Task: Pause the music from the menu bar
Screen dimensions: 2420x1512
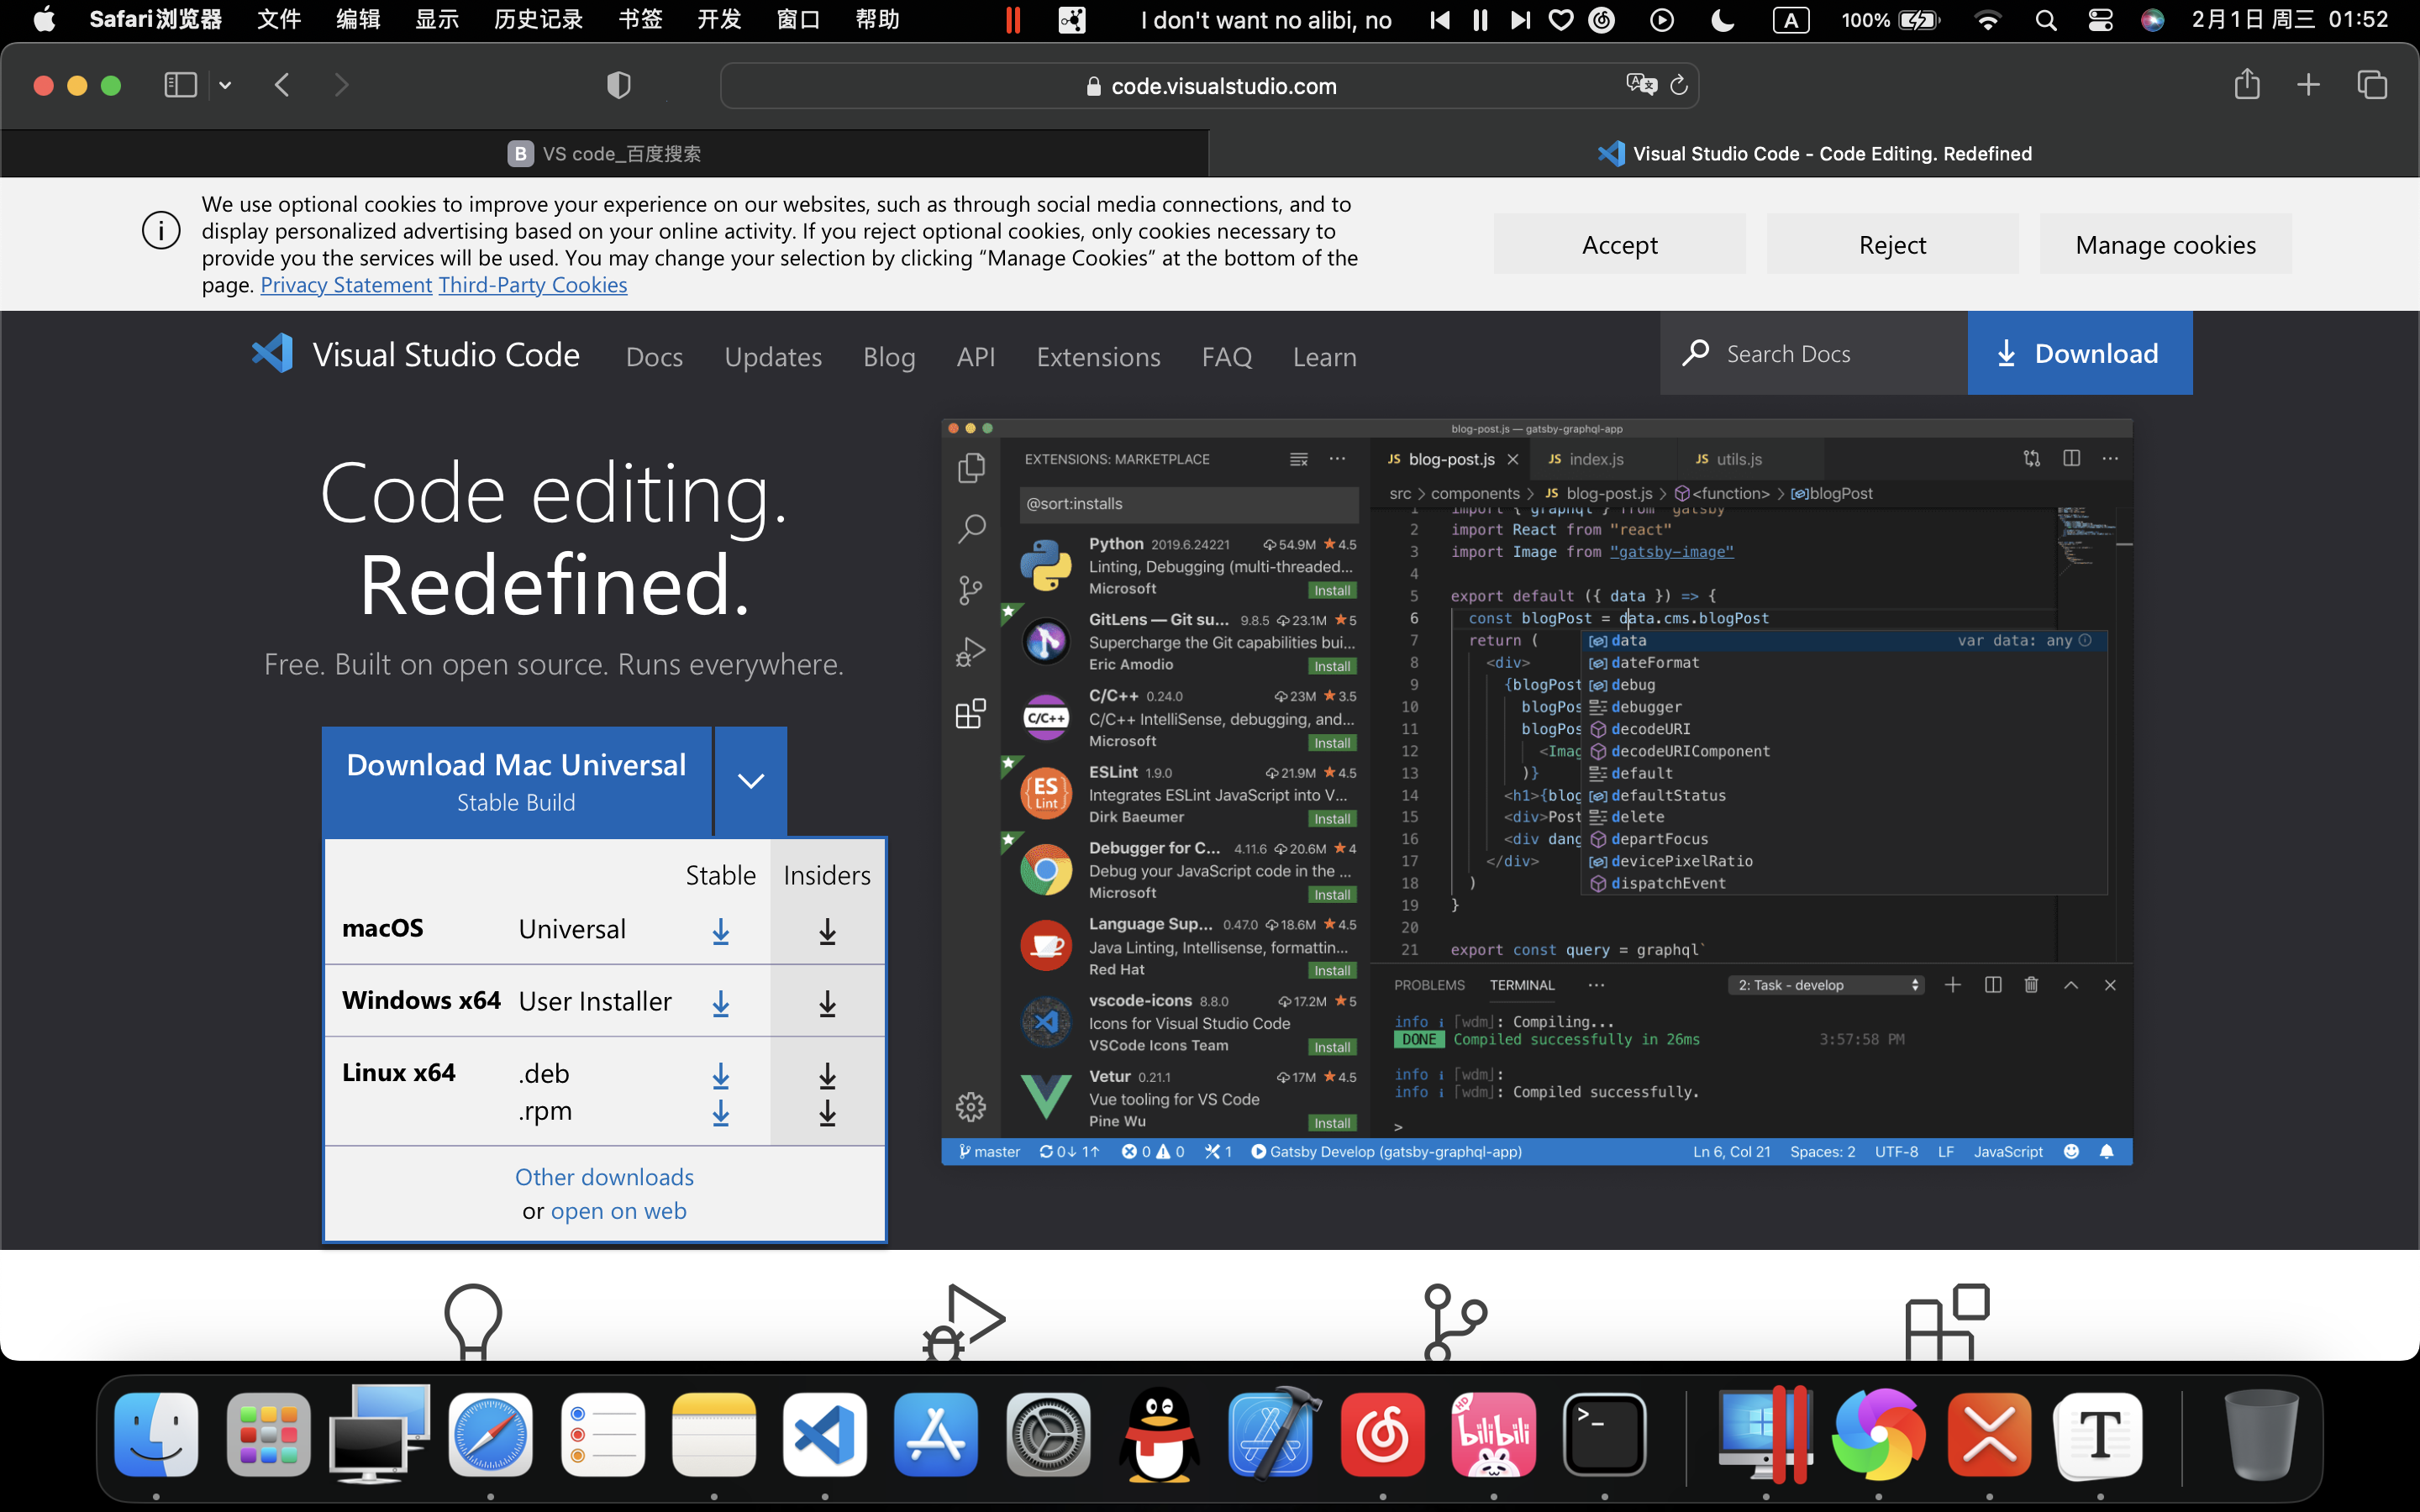Action: (x=1480, y=20)
